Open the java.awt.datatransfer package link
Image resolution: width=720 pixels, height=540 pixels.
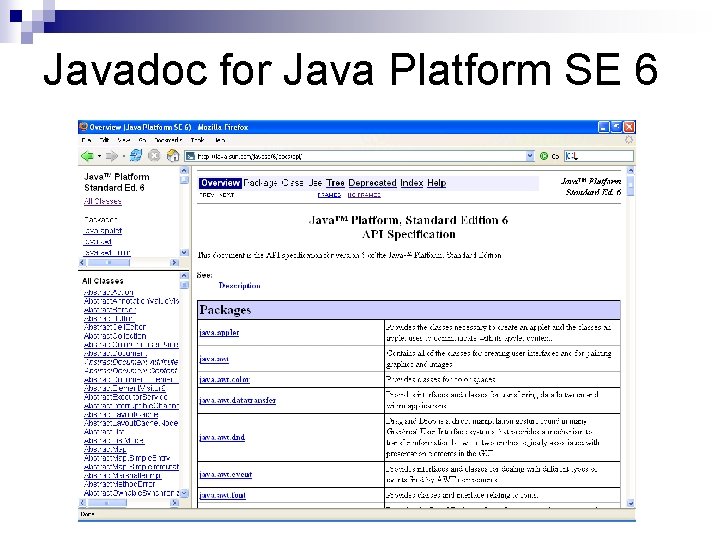(x=237, y=400)
